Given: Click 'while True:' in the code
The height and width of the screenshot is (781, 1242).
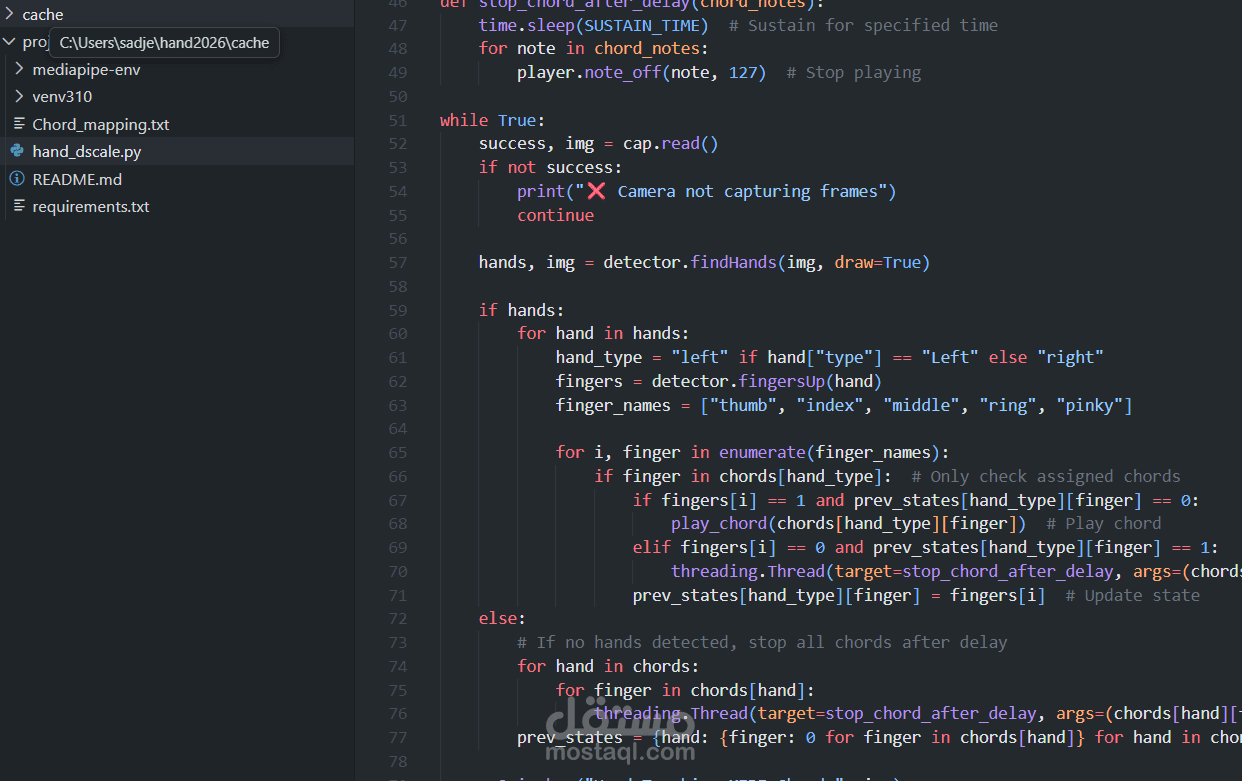Looking at the screenshot, I should click(493, 120).
